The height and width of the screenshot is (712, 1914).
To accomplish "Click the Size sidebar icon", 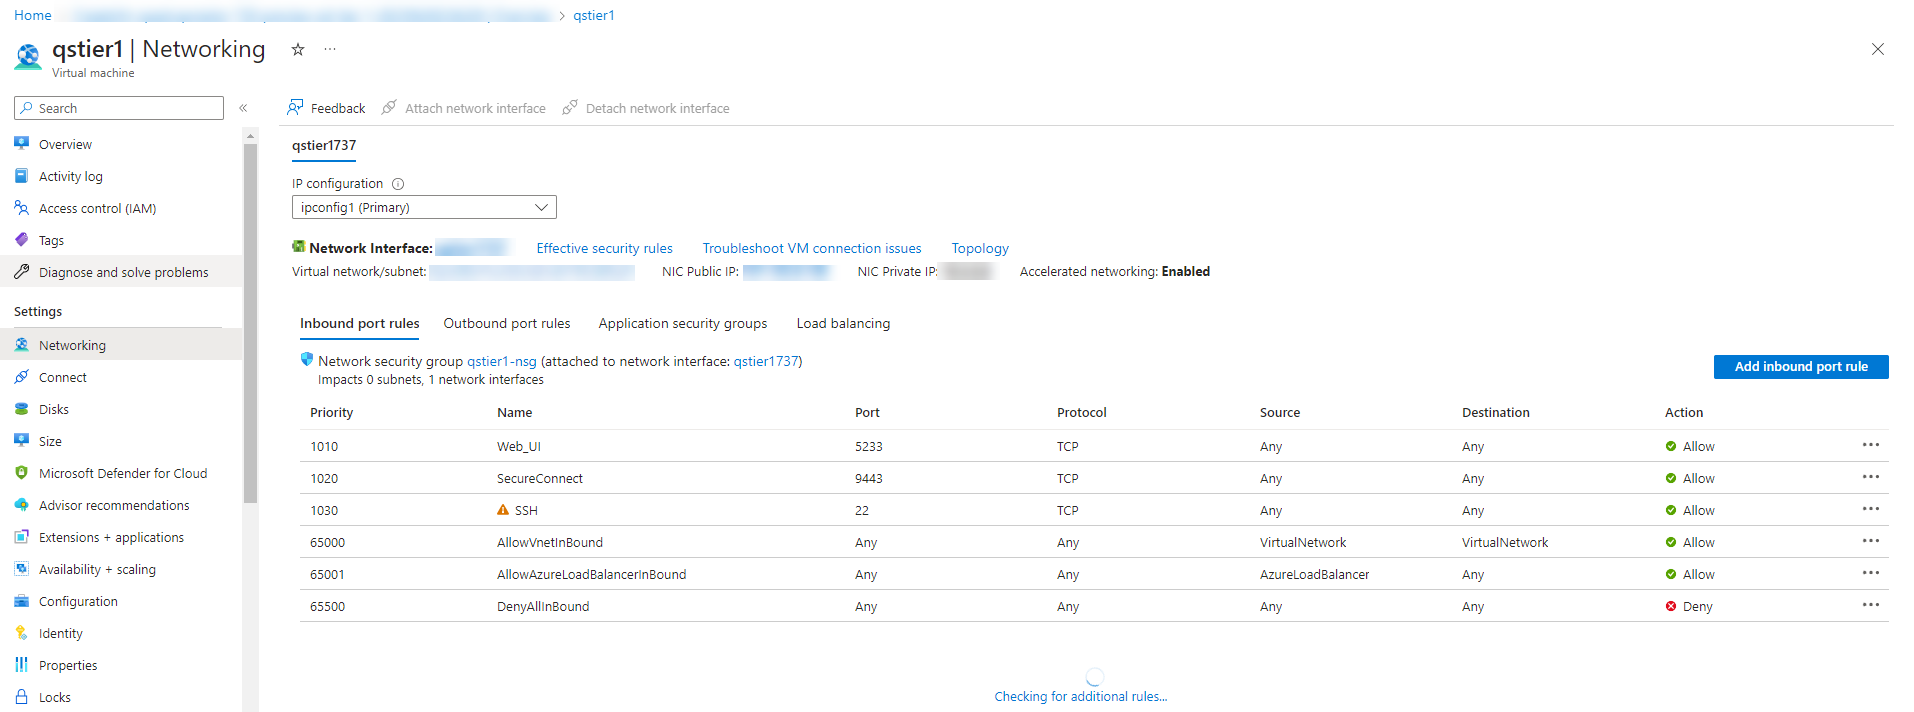I will coord(21,441).
